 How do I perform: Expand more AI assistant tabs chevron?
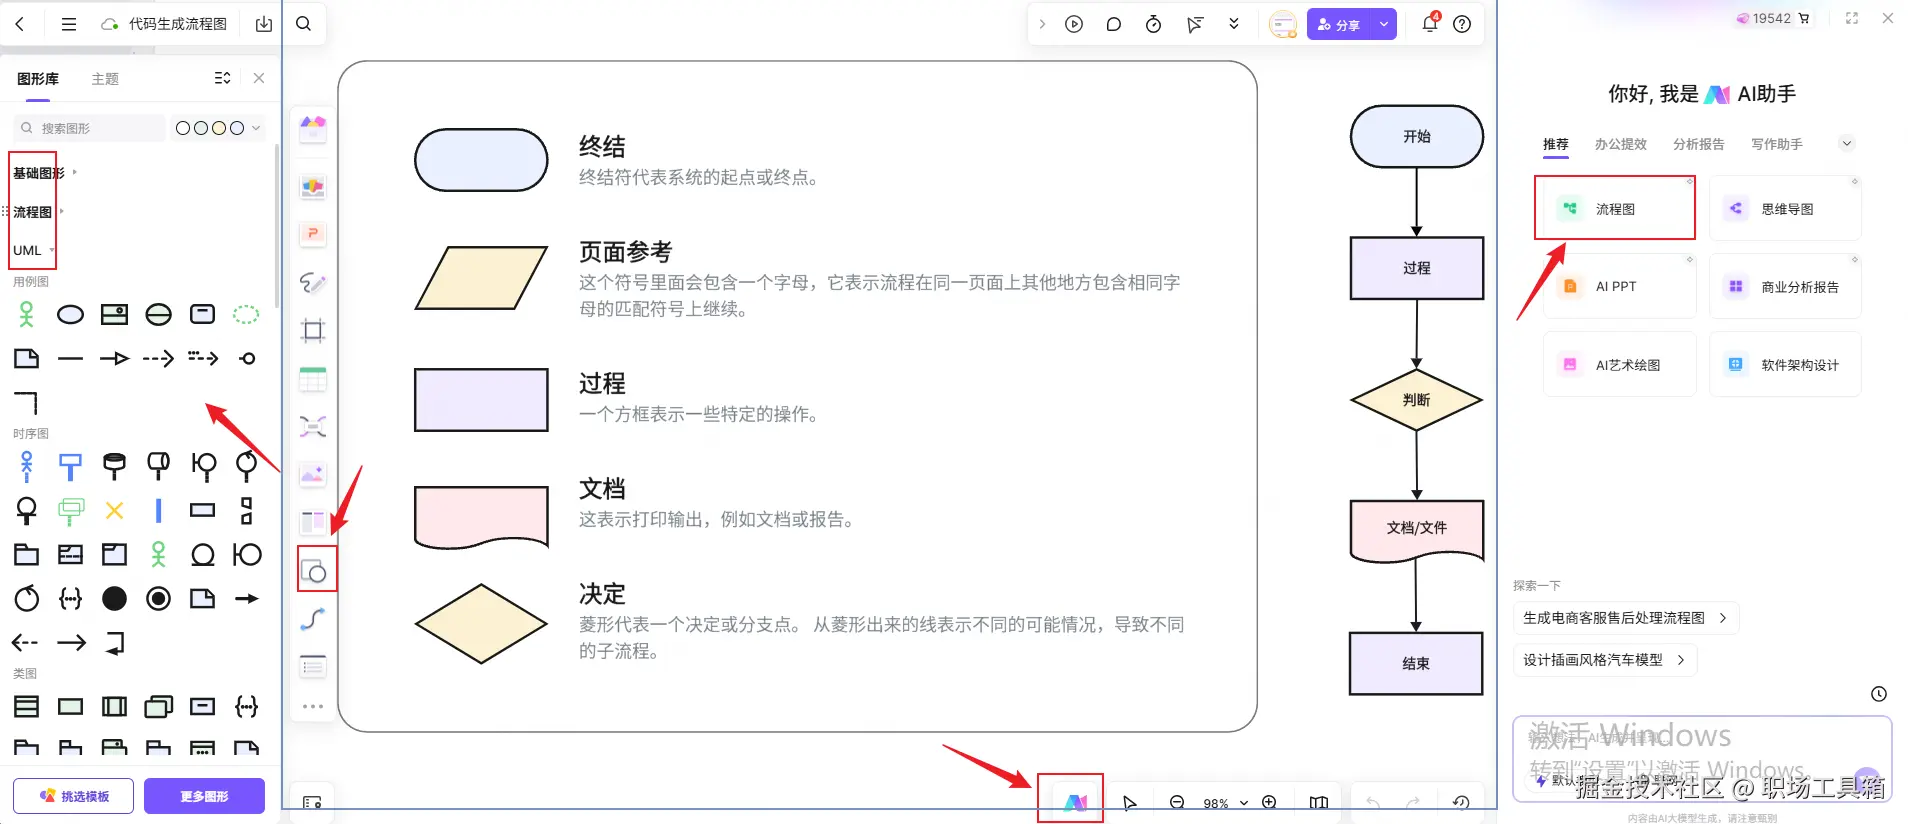(1847, 143)
